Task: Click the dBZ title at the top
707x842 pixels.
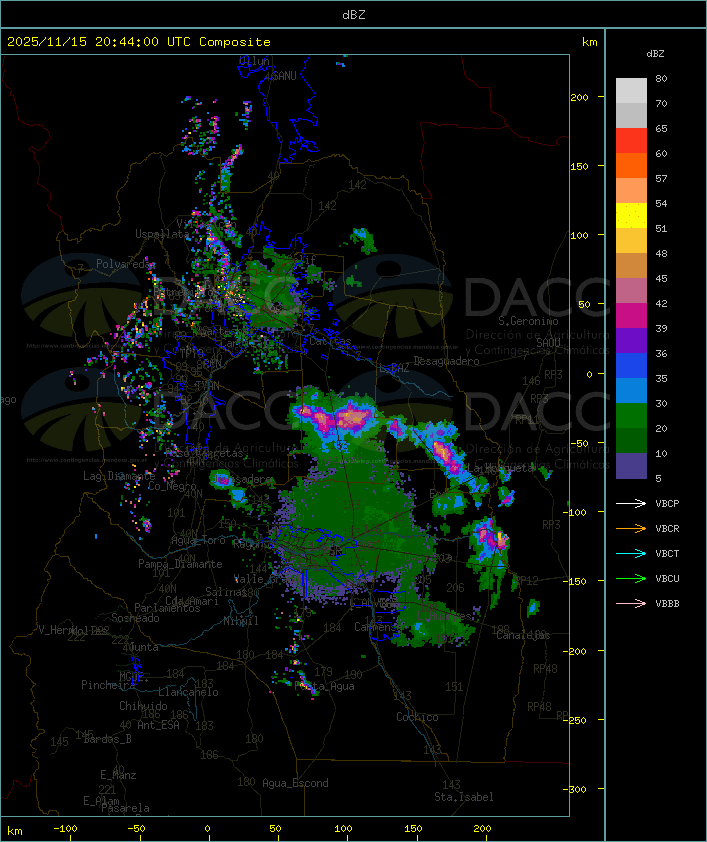Action: 354,14
